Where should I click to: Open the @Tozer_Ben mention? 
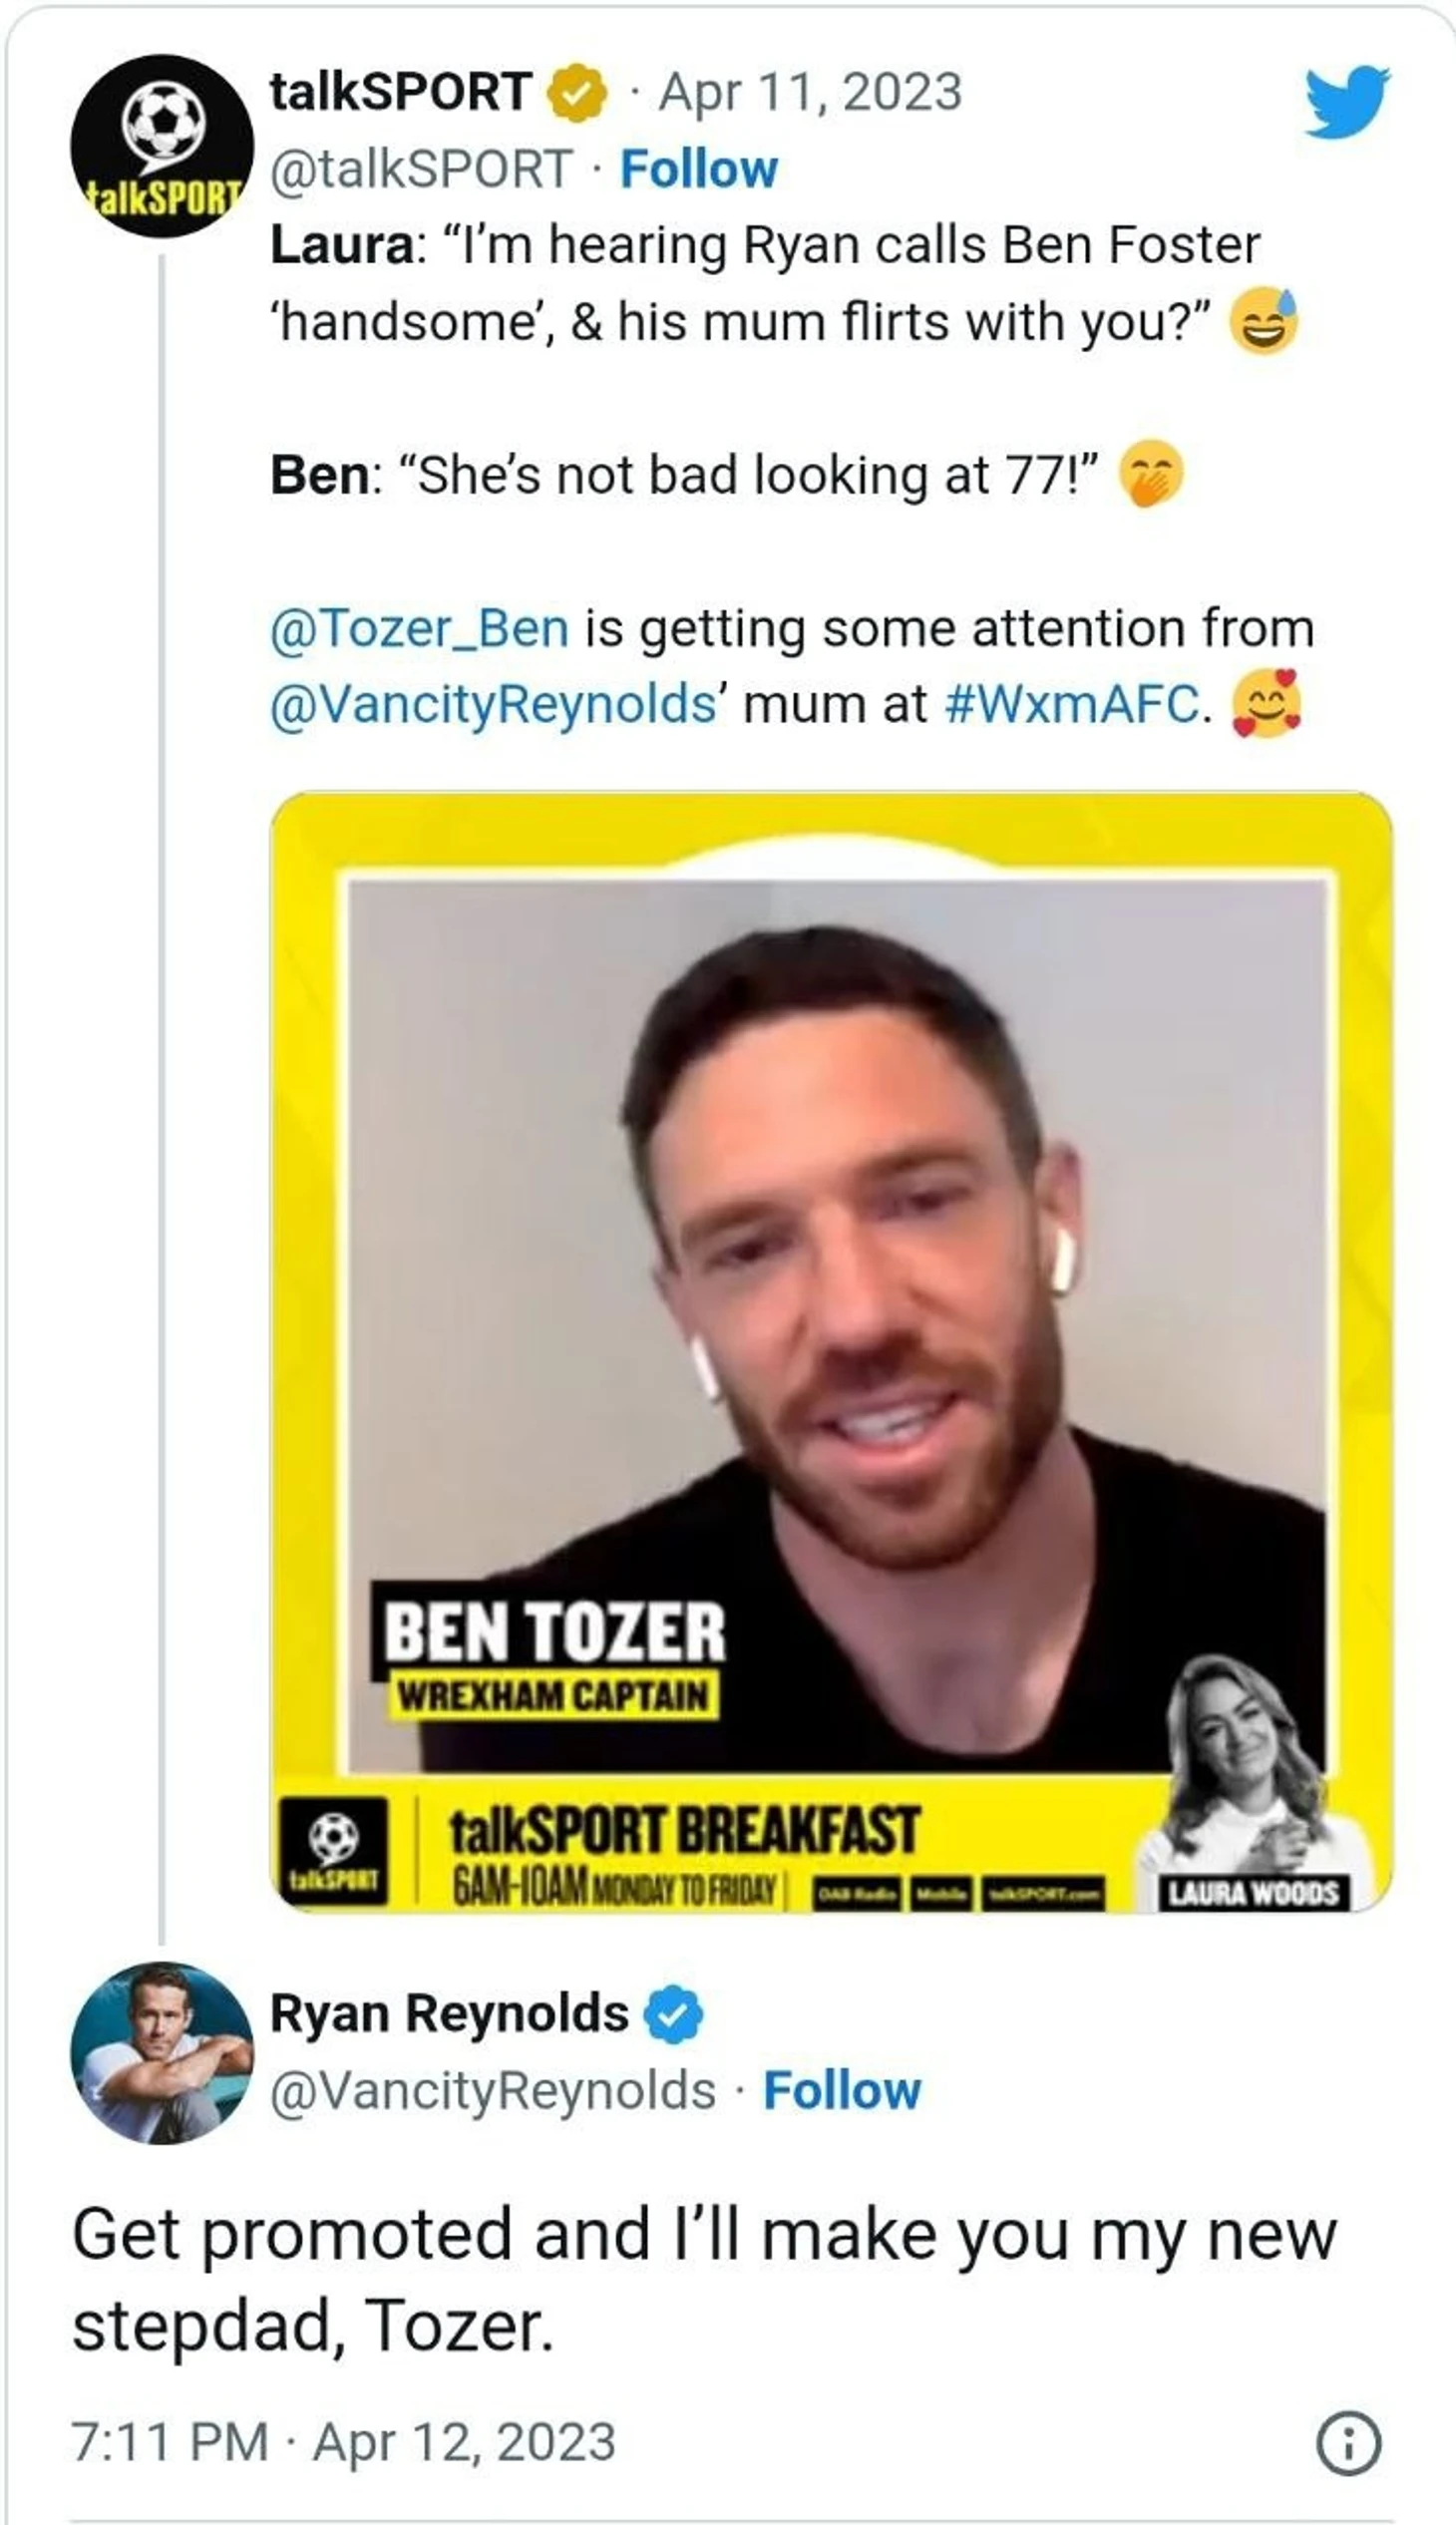click(419, 628)
